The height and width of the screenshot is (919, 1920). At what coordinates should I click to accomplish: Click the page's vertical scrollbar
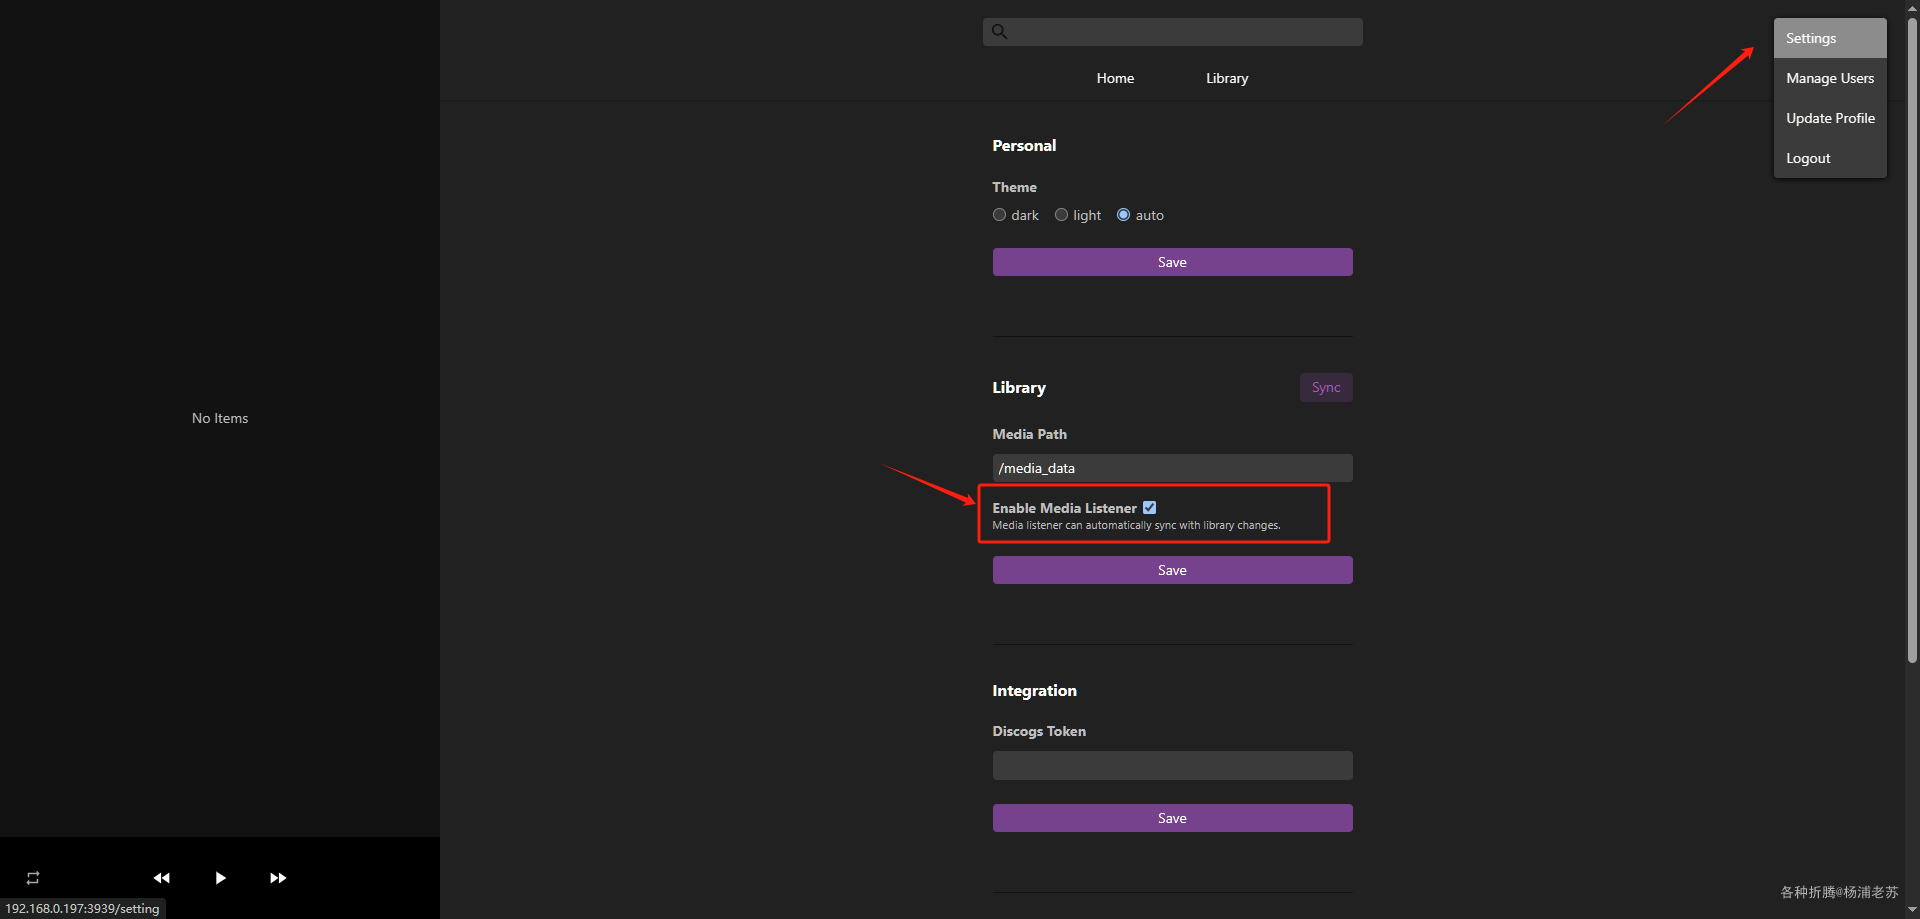[x=1912, y=340]
